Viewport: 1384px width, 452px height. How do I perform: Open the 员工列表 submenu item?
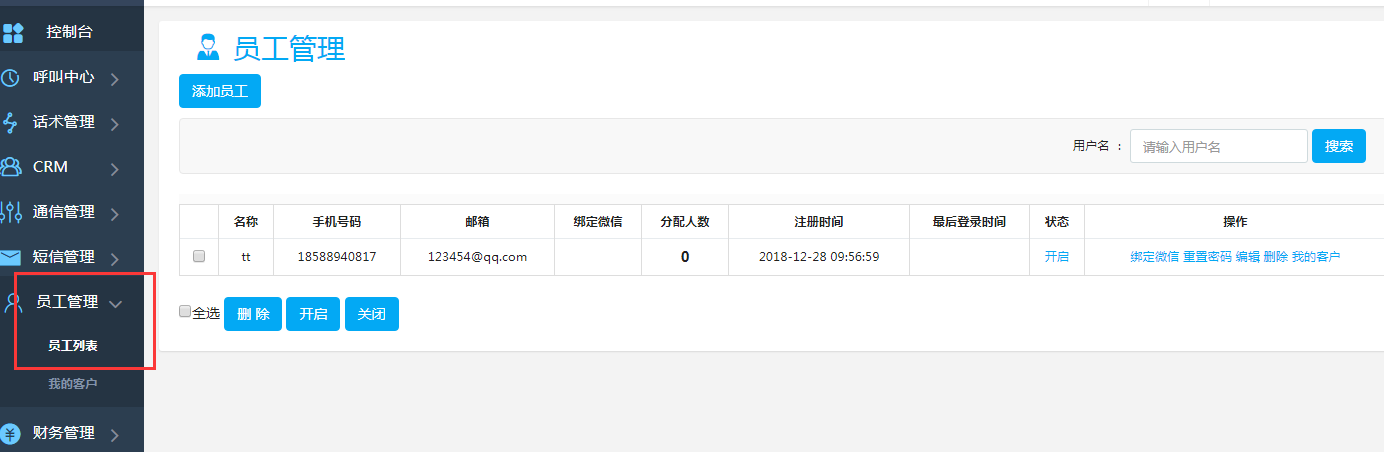tap(72, 346)
